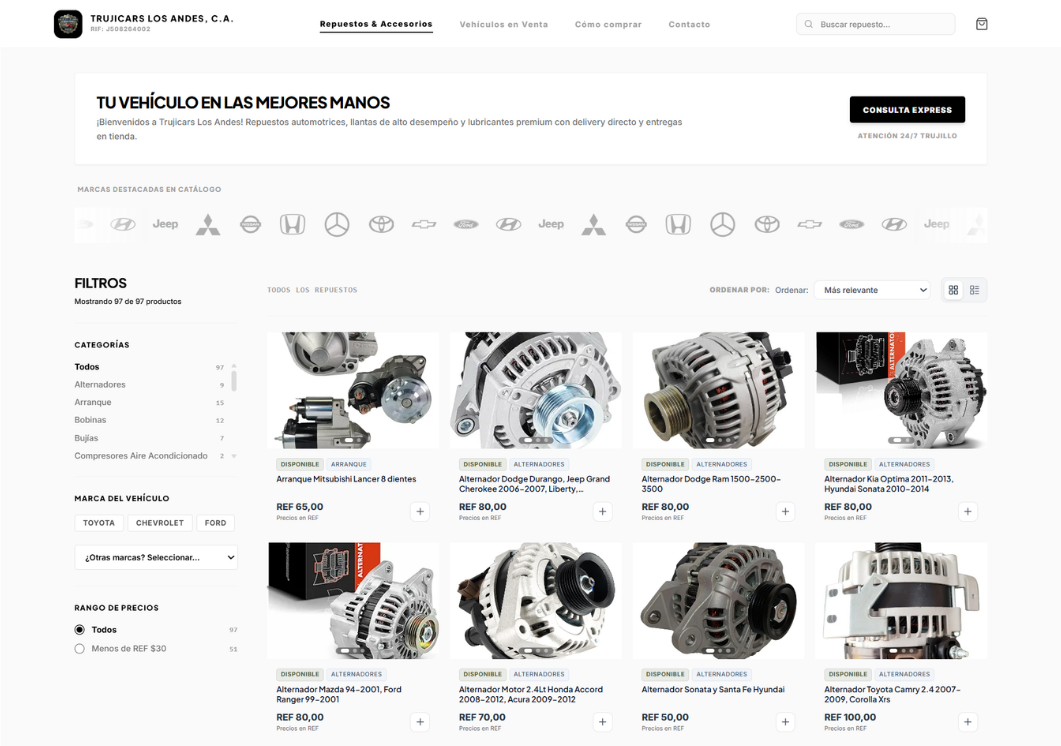Add Alternador Kia Optima to cart
This screenshot has height=746, width=1061.
pyautogui.click(x=968, y=512)
